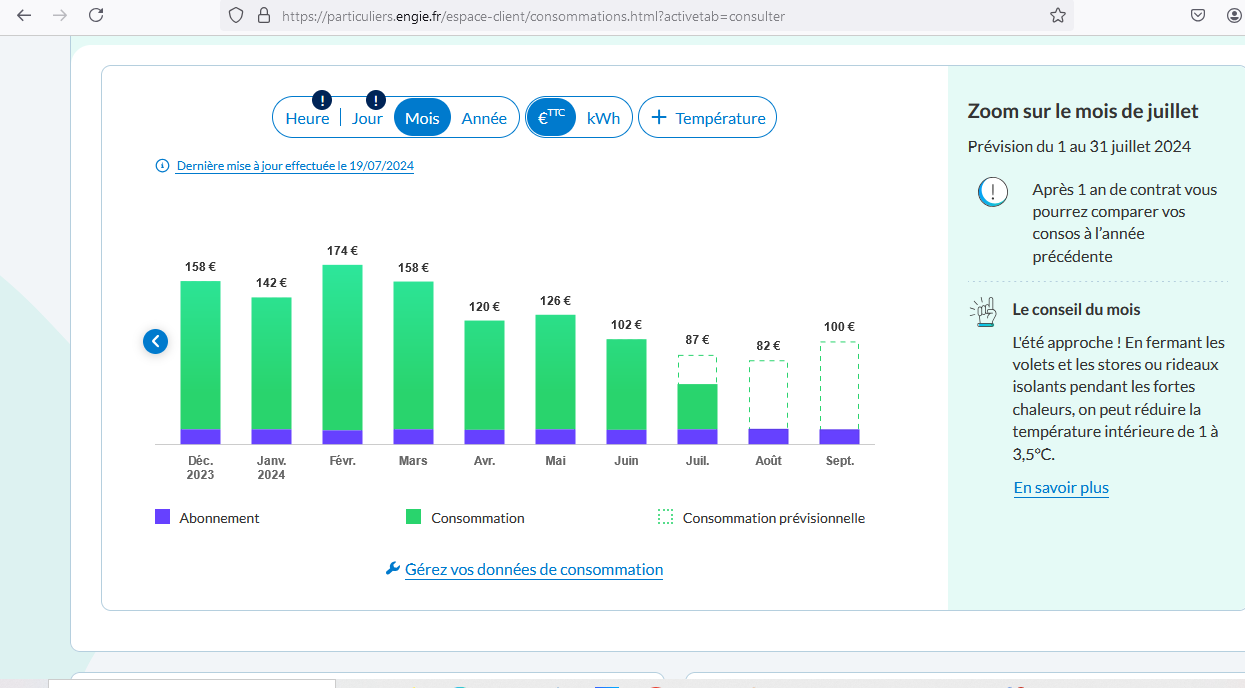Toggle the Température overlay button
This screenshot has width=1245, height=688.
707,117
